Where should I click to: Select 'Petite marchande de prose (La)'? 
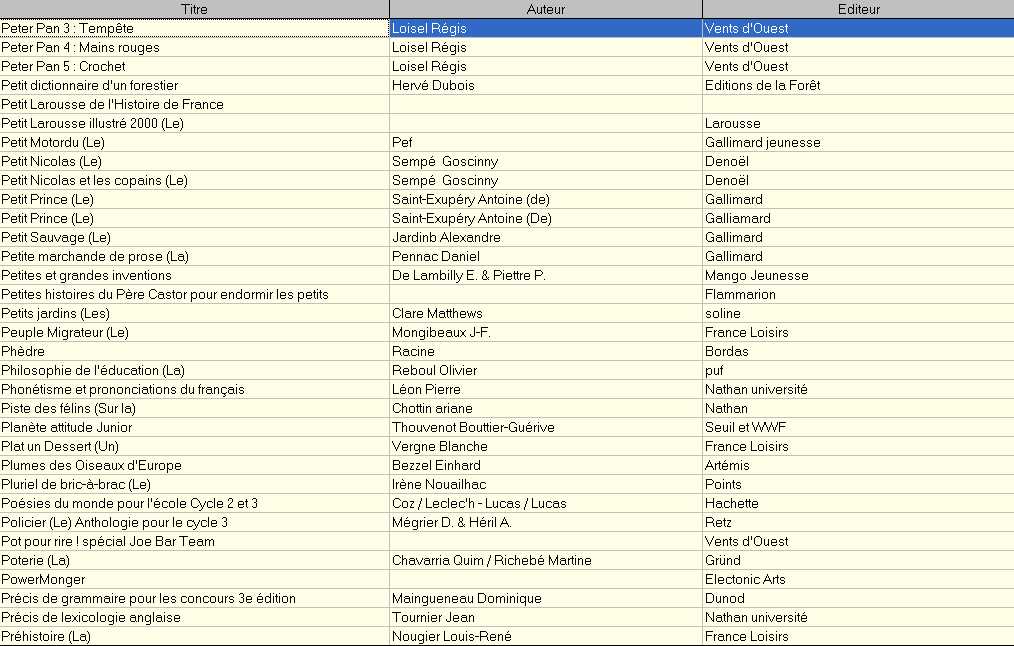[95, 256]
